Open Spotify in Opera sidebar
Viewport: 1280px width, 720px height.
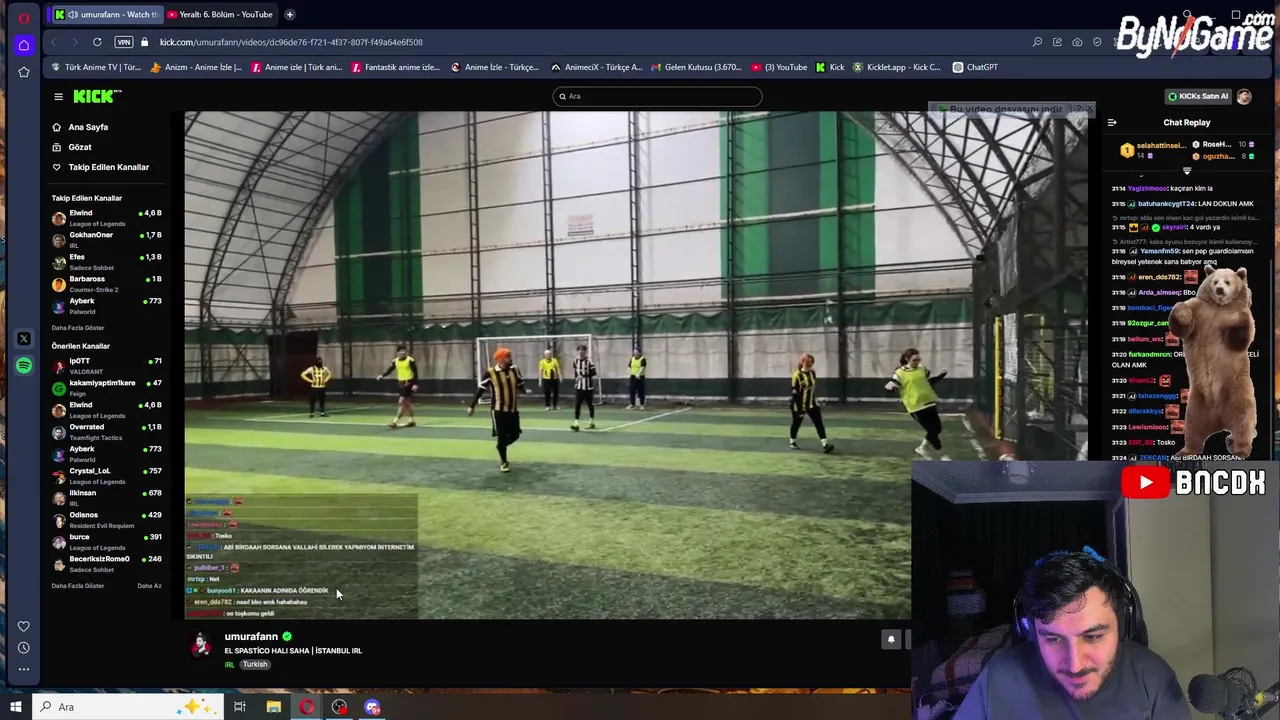(24, 366)
